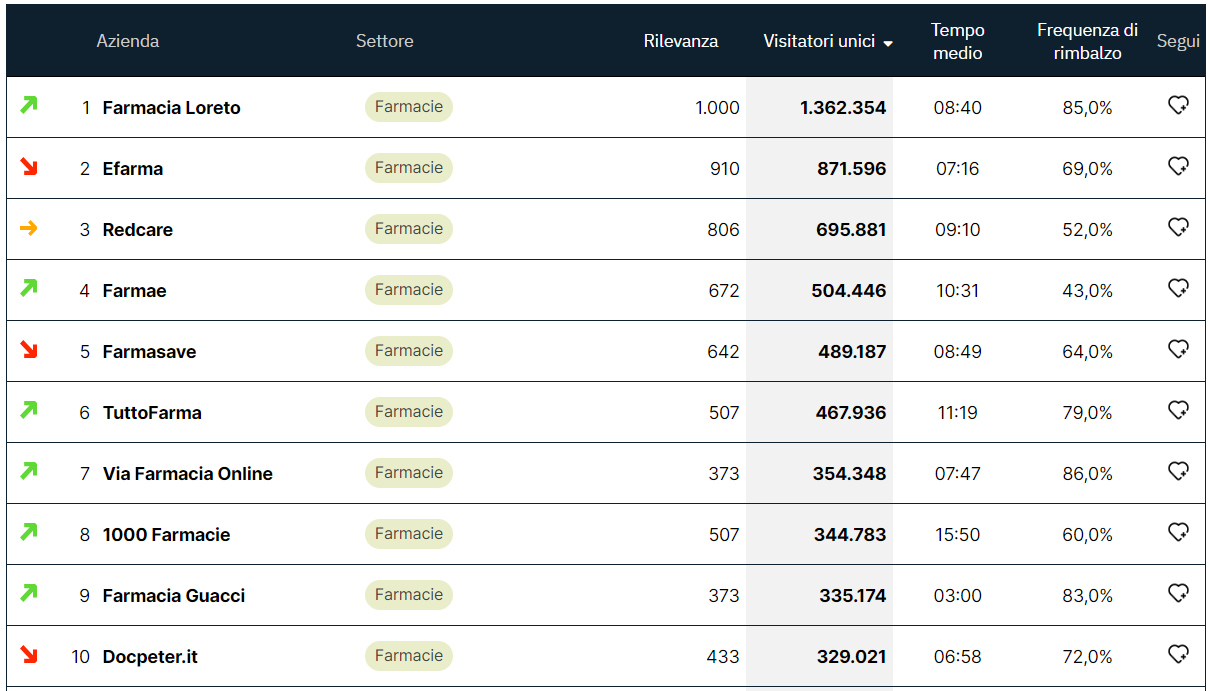Open Farmasave company link
Screen dimensions: 1210x691
pyautogui.click(x=150, y=352)
